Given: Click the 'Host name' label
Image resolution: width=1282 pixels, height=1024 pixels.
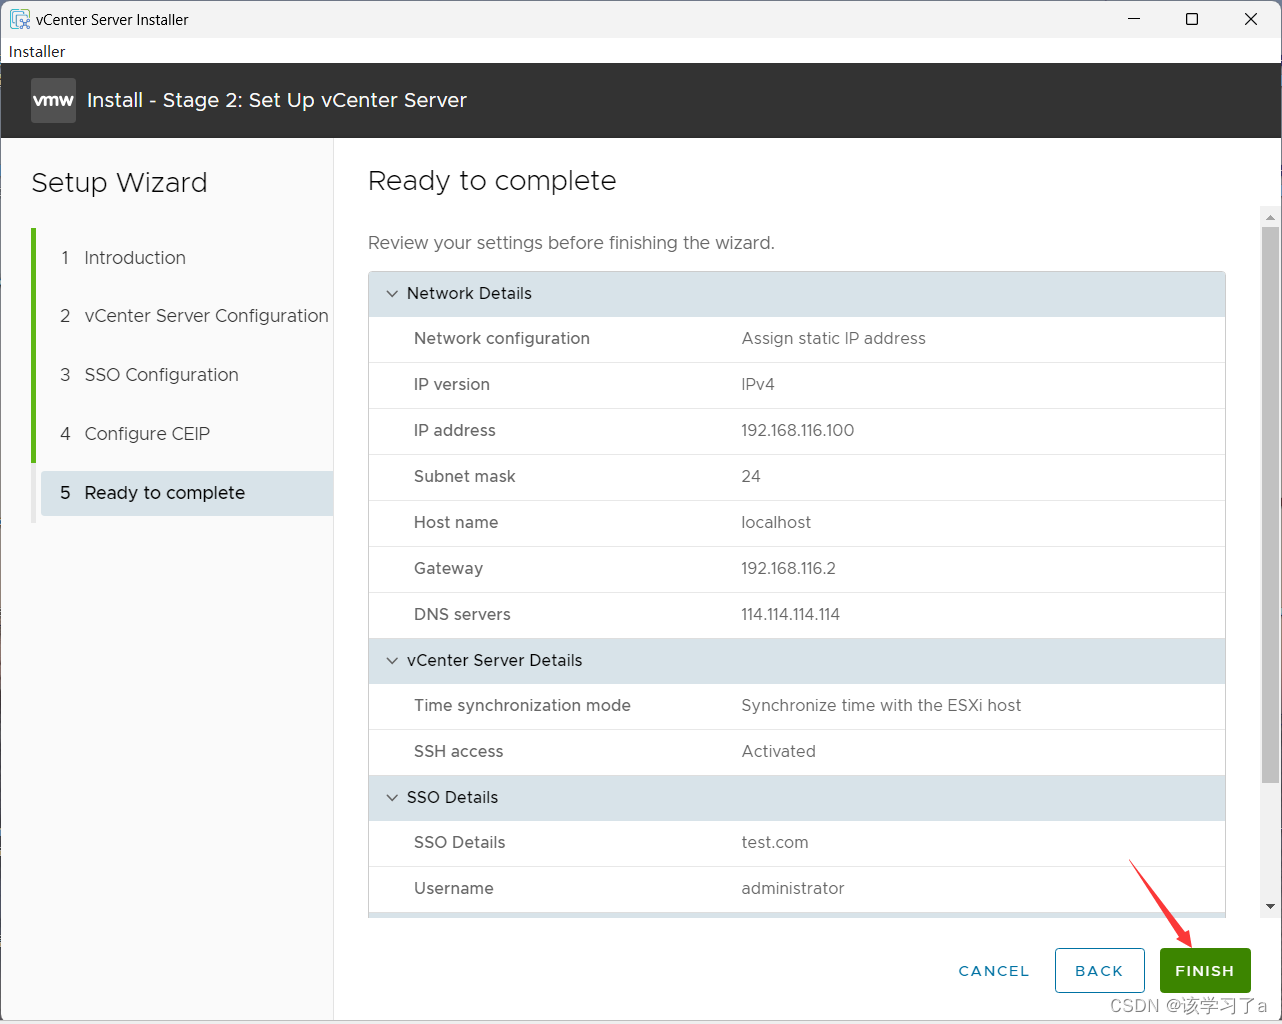Looking at the screenshot, I should pos(456,523).
